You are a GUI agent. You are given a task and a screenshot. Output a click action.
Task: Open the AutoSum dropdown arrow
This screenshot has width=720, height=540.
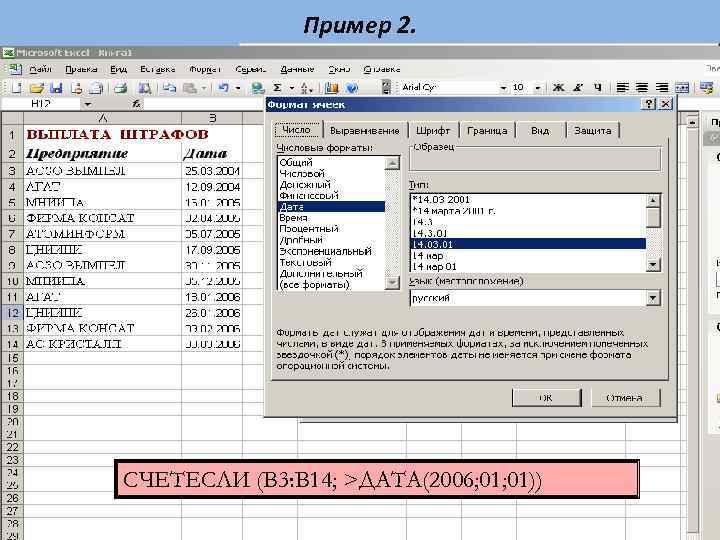[x=291, y=87]
